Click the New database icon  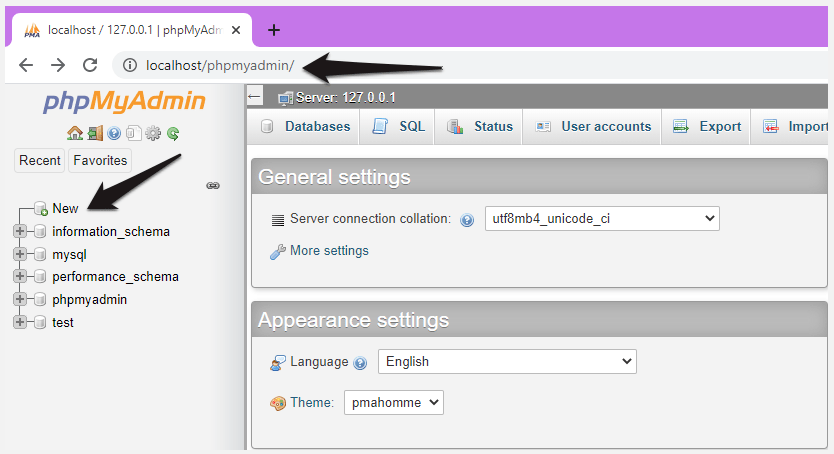(x=41, y=208)
